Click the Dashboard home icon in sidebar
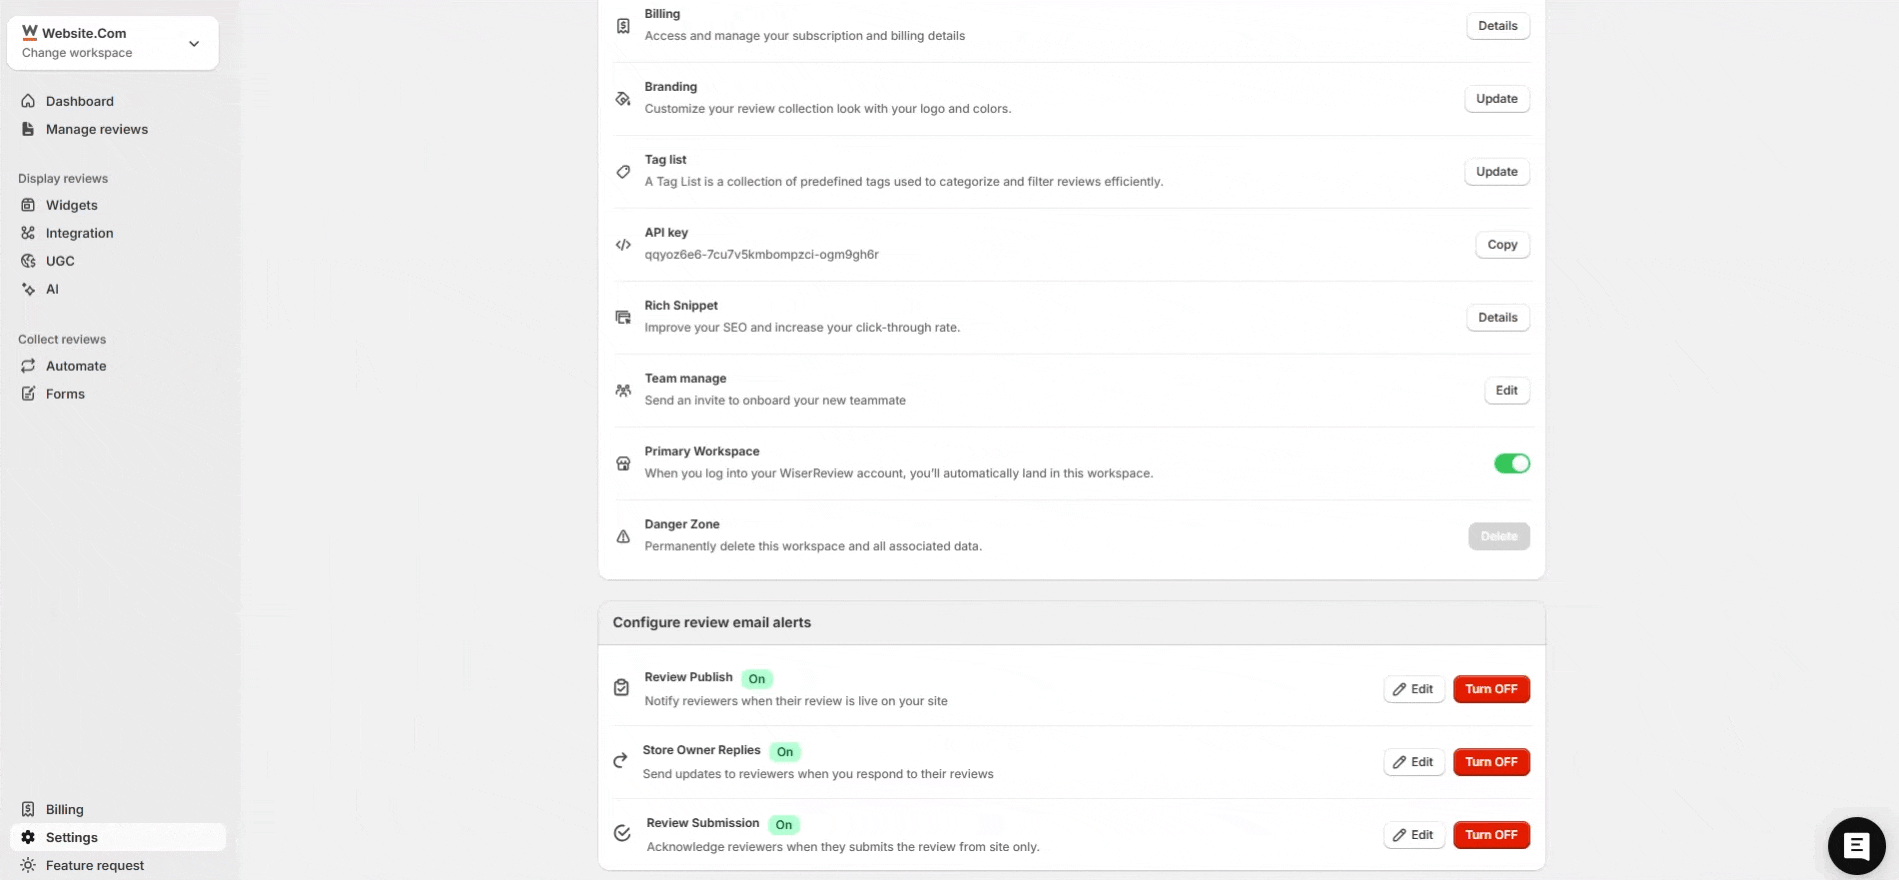 pos(28,101)
